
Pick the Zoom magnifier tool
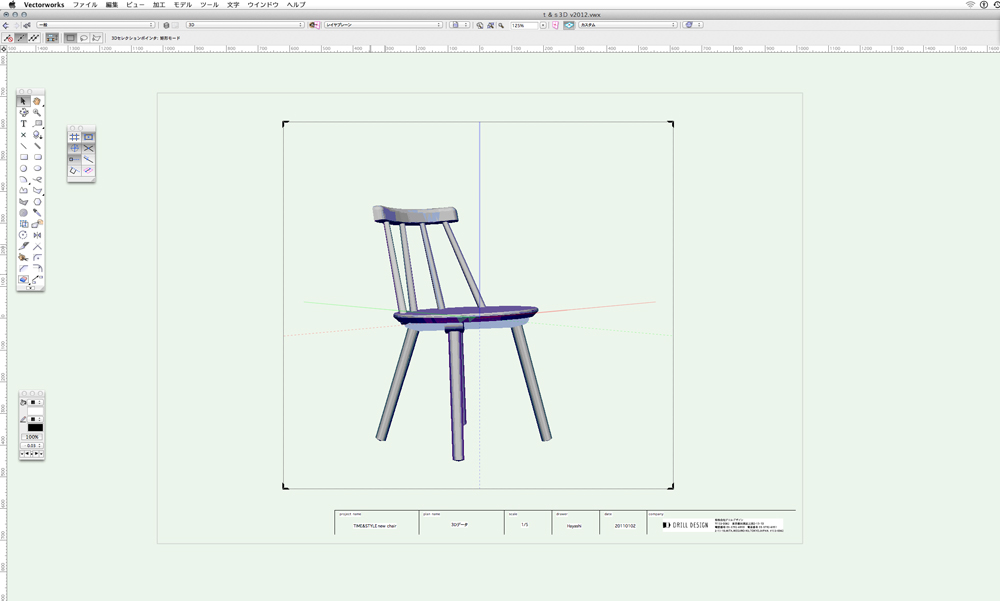tap(37, 113)
